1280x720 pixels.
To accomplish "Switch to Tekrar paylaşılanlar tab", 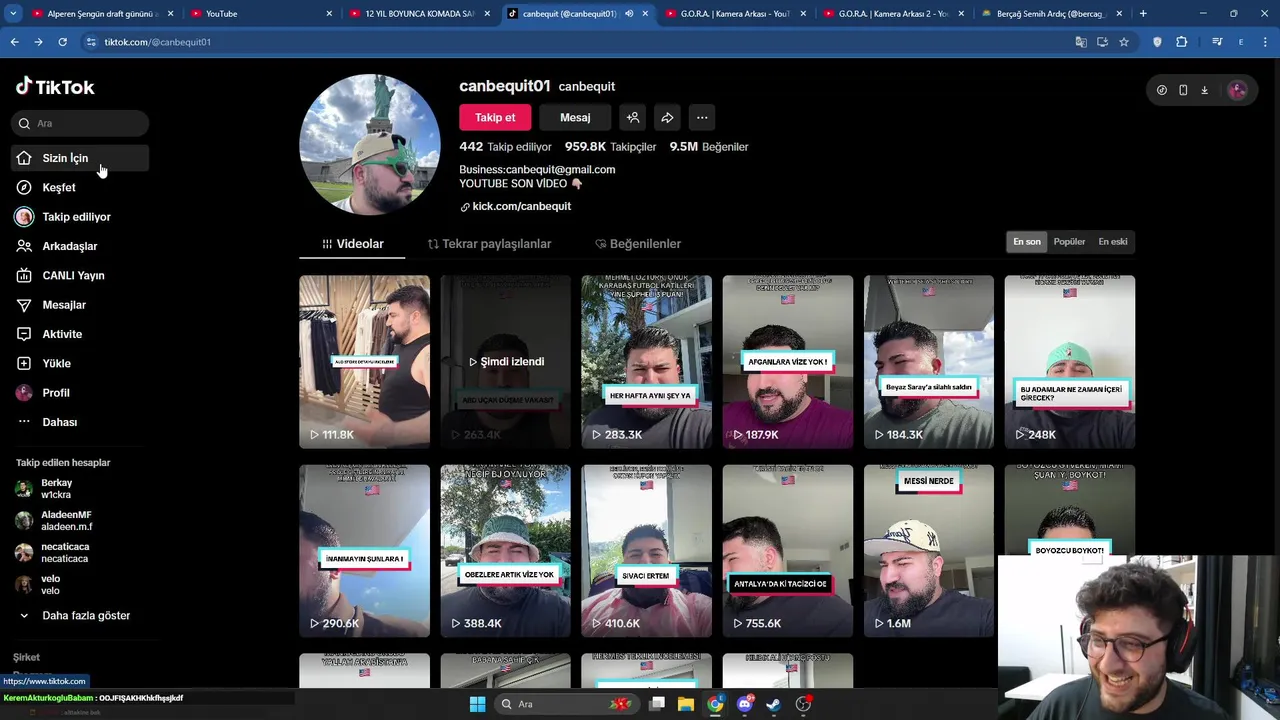I will coord(489,244).
